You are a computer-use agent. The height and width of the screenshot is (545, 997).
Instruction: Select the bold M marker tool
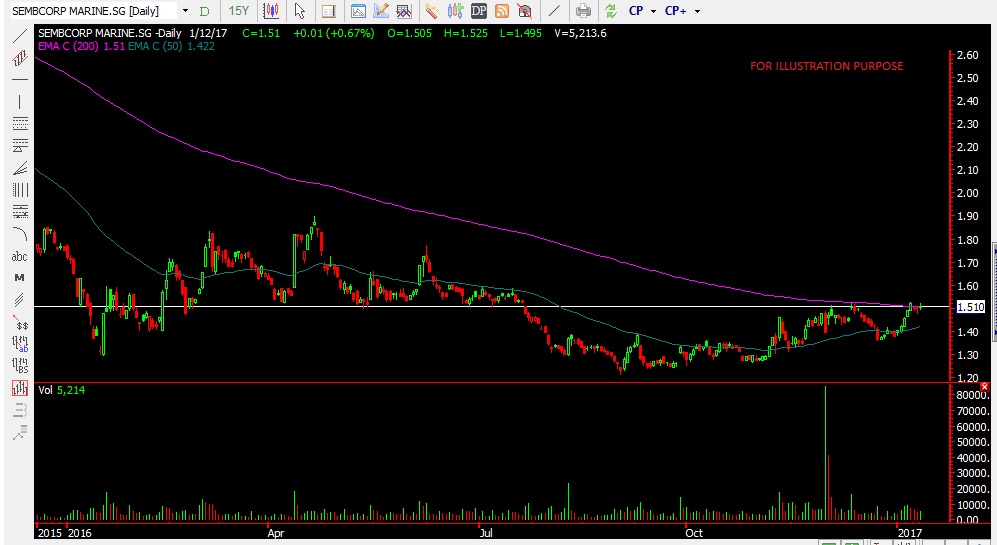click(20, 277)
